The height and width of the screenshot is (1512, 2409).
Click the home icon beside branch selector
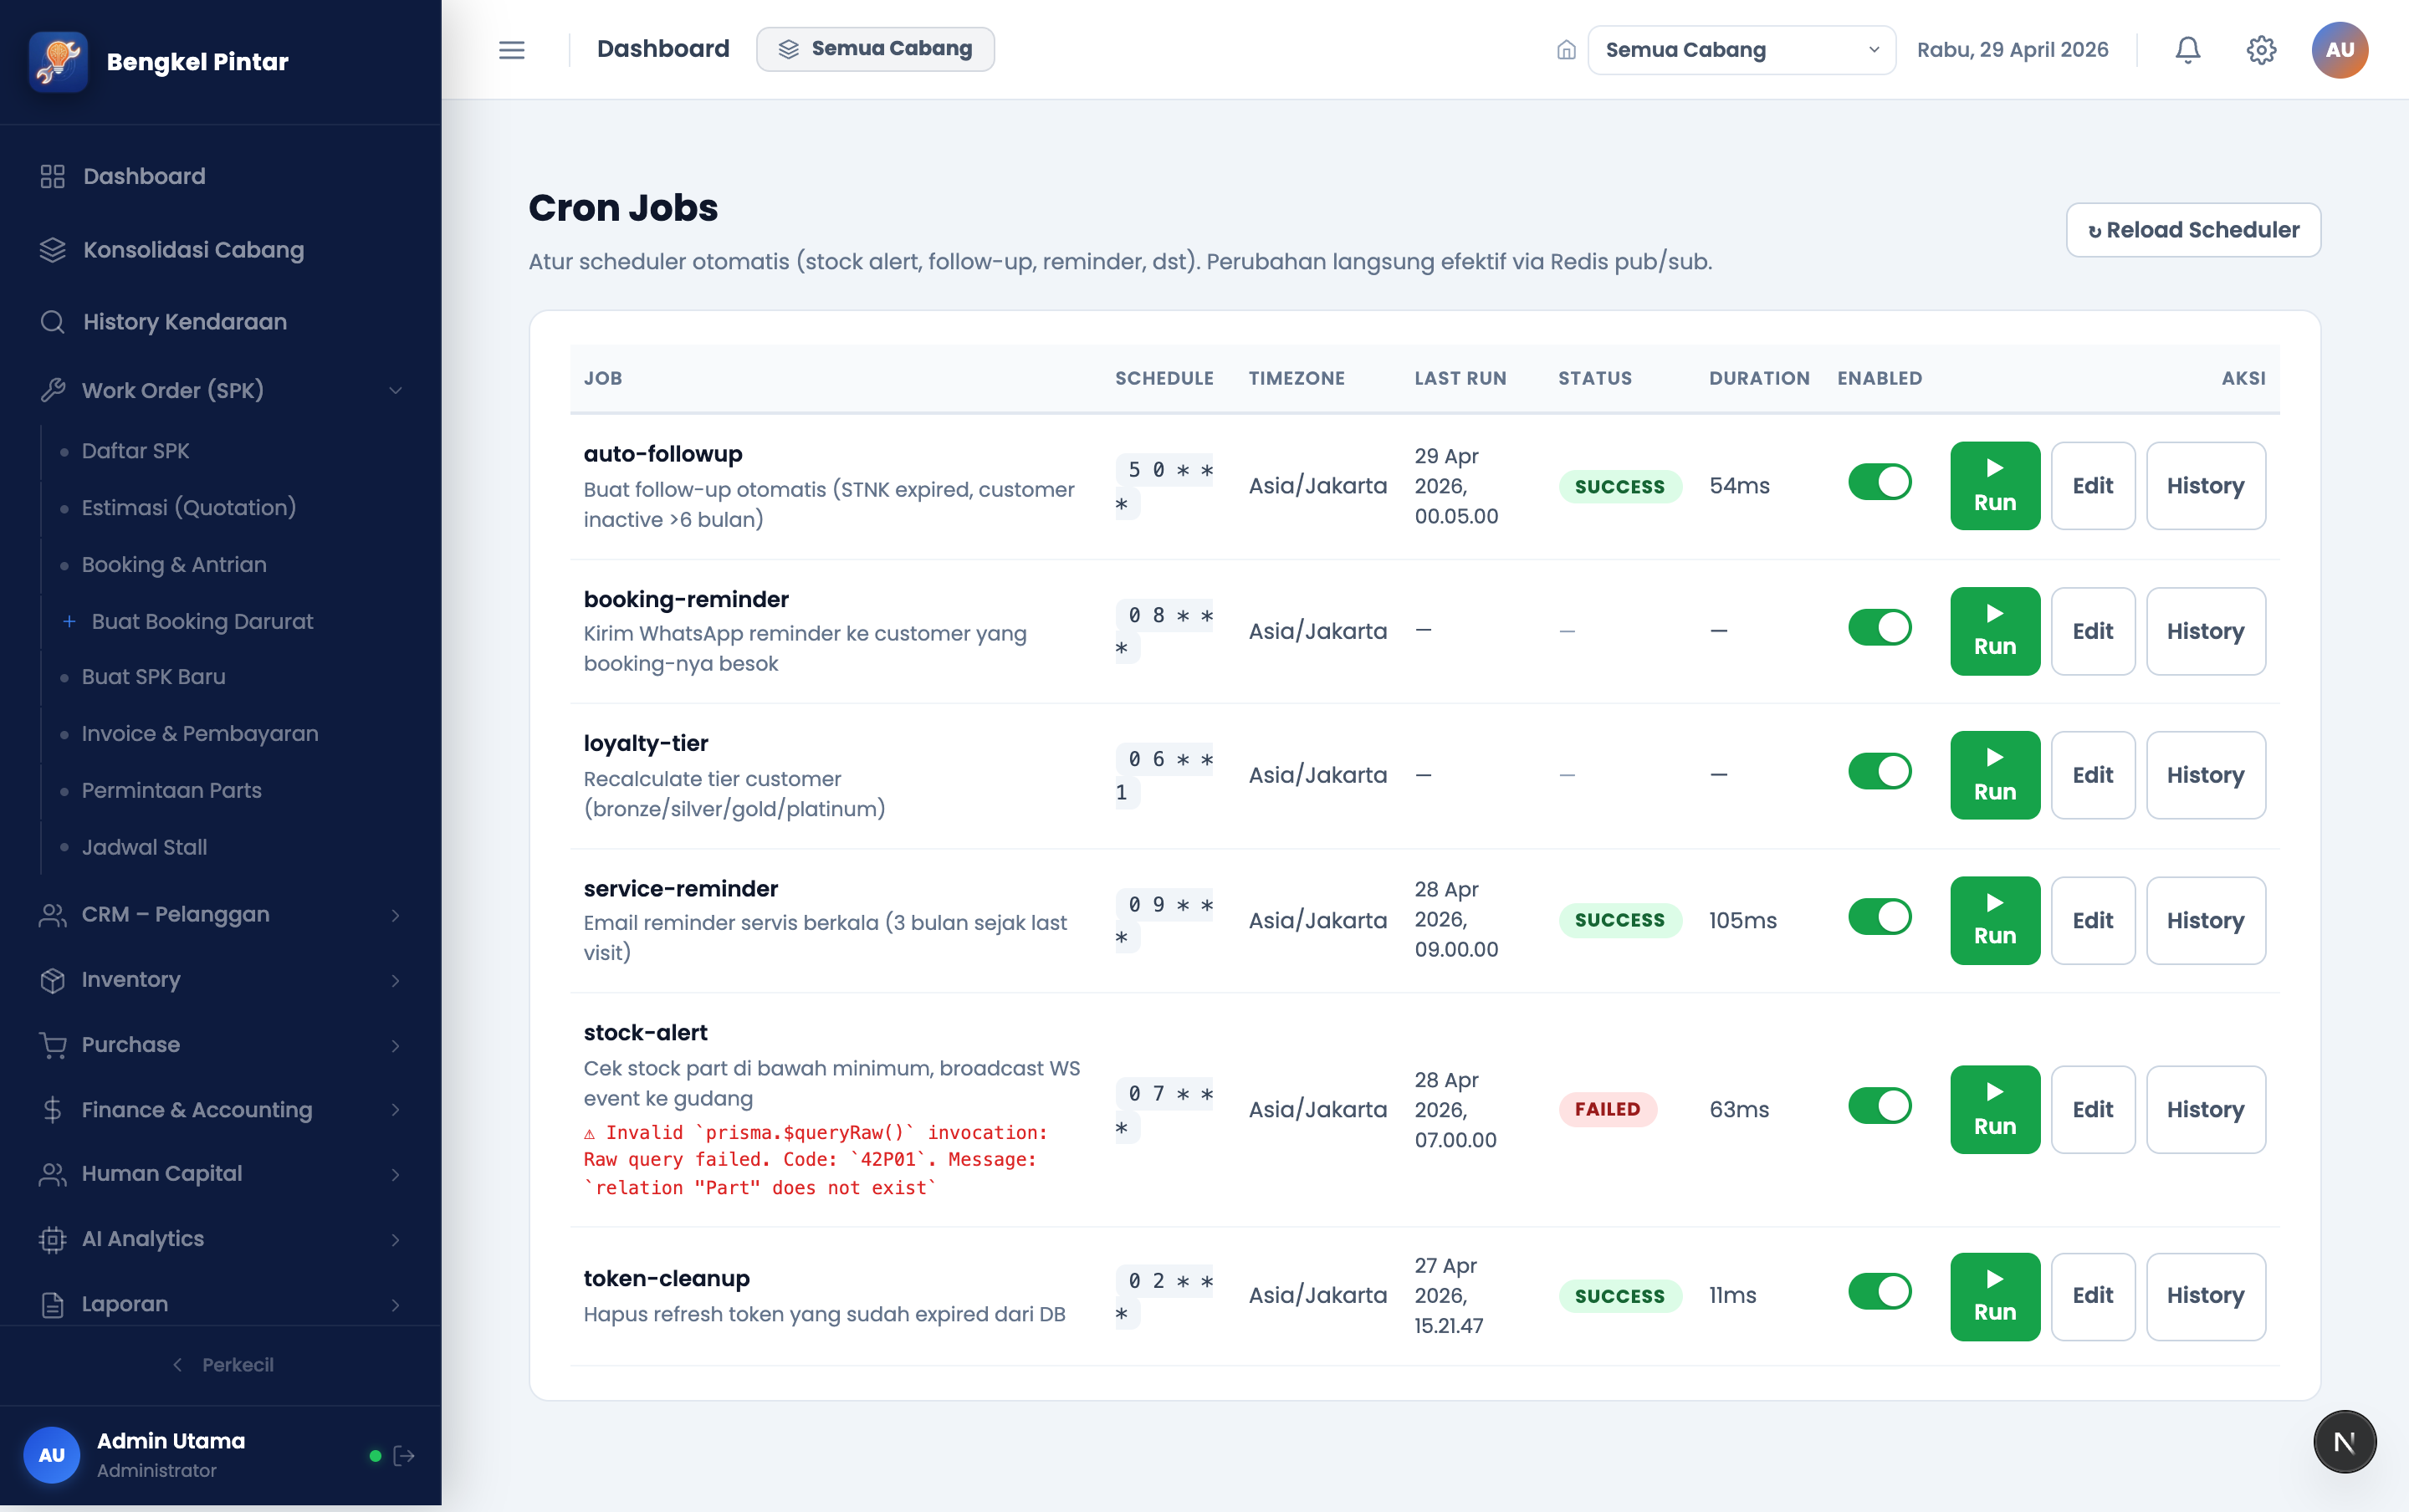point(1566,50)
